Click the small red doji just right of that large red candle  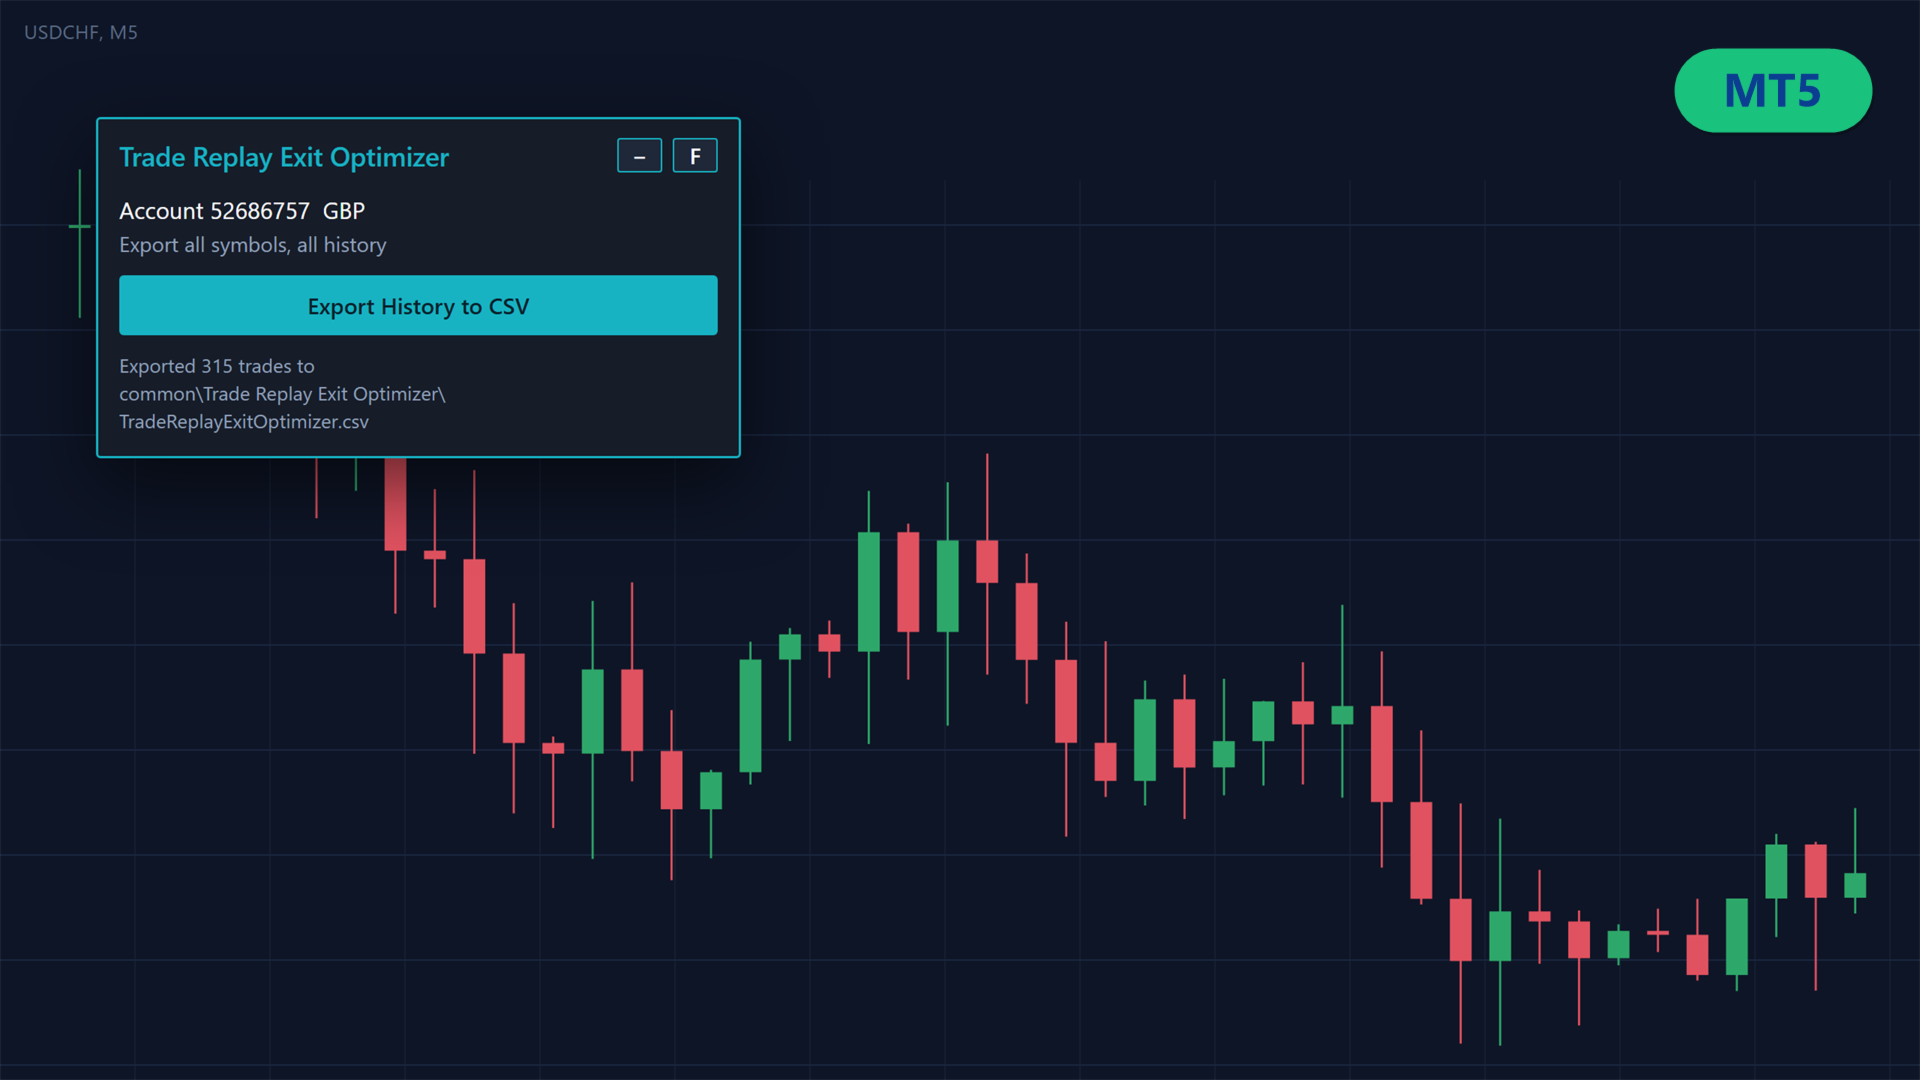(x=435, y=554)
